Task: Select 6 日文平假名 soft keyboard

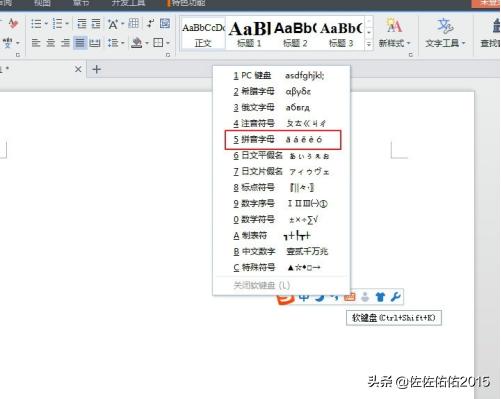Action: coord(282,155)
